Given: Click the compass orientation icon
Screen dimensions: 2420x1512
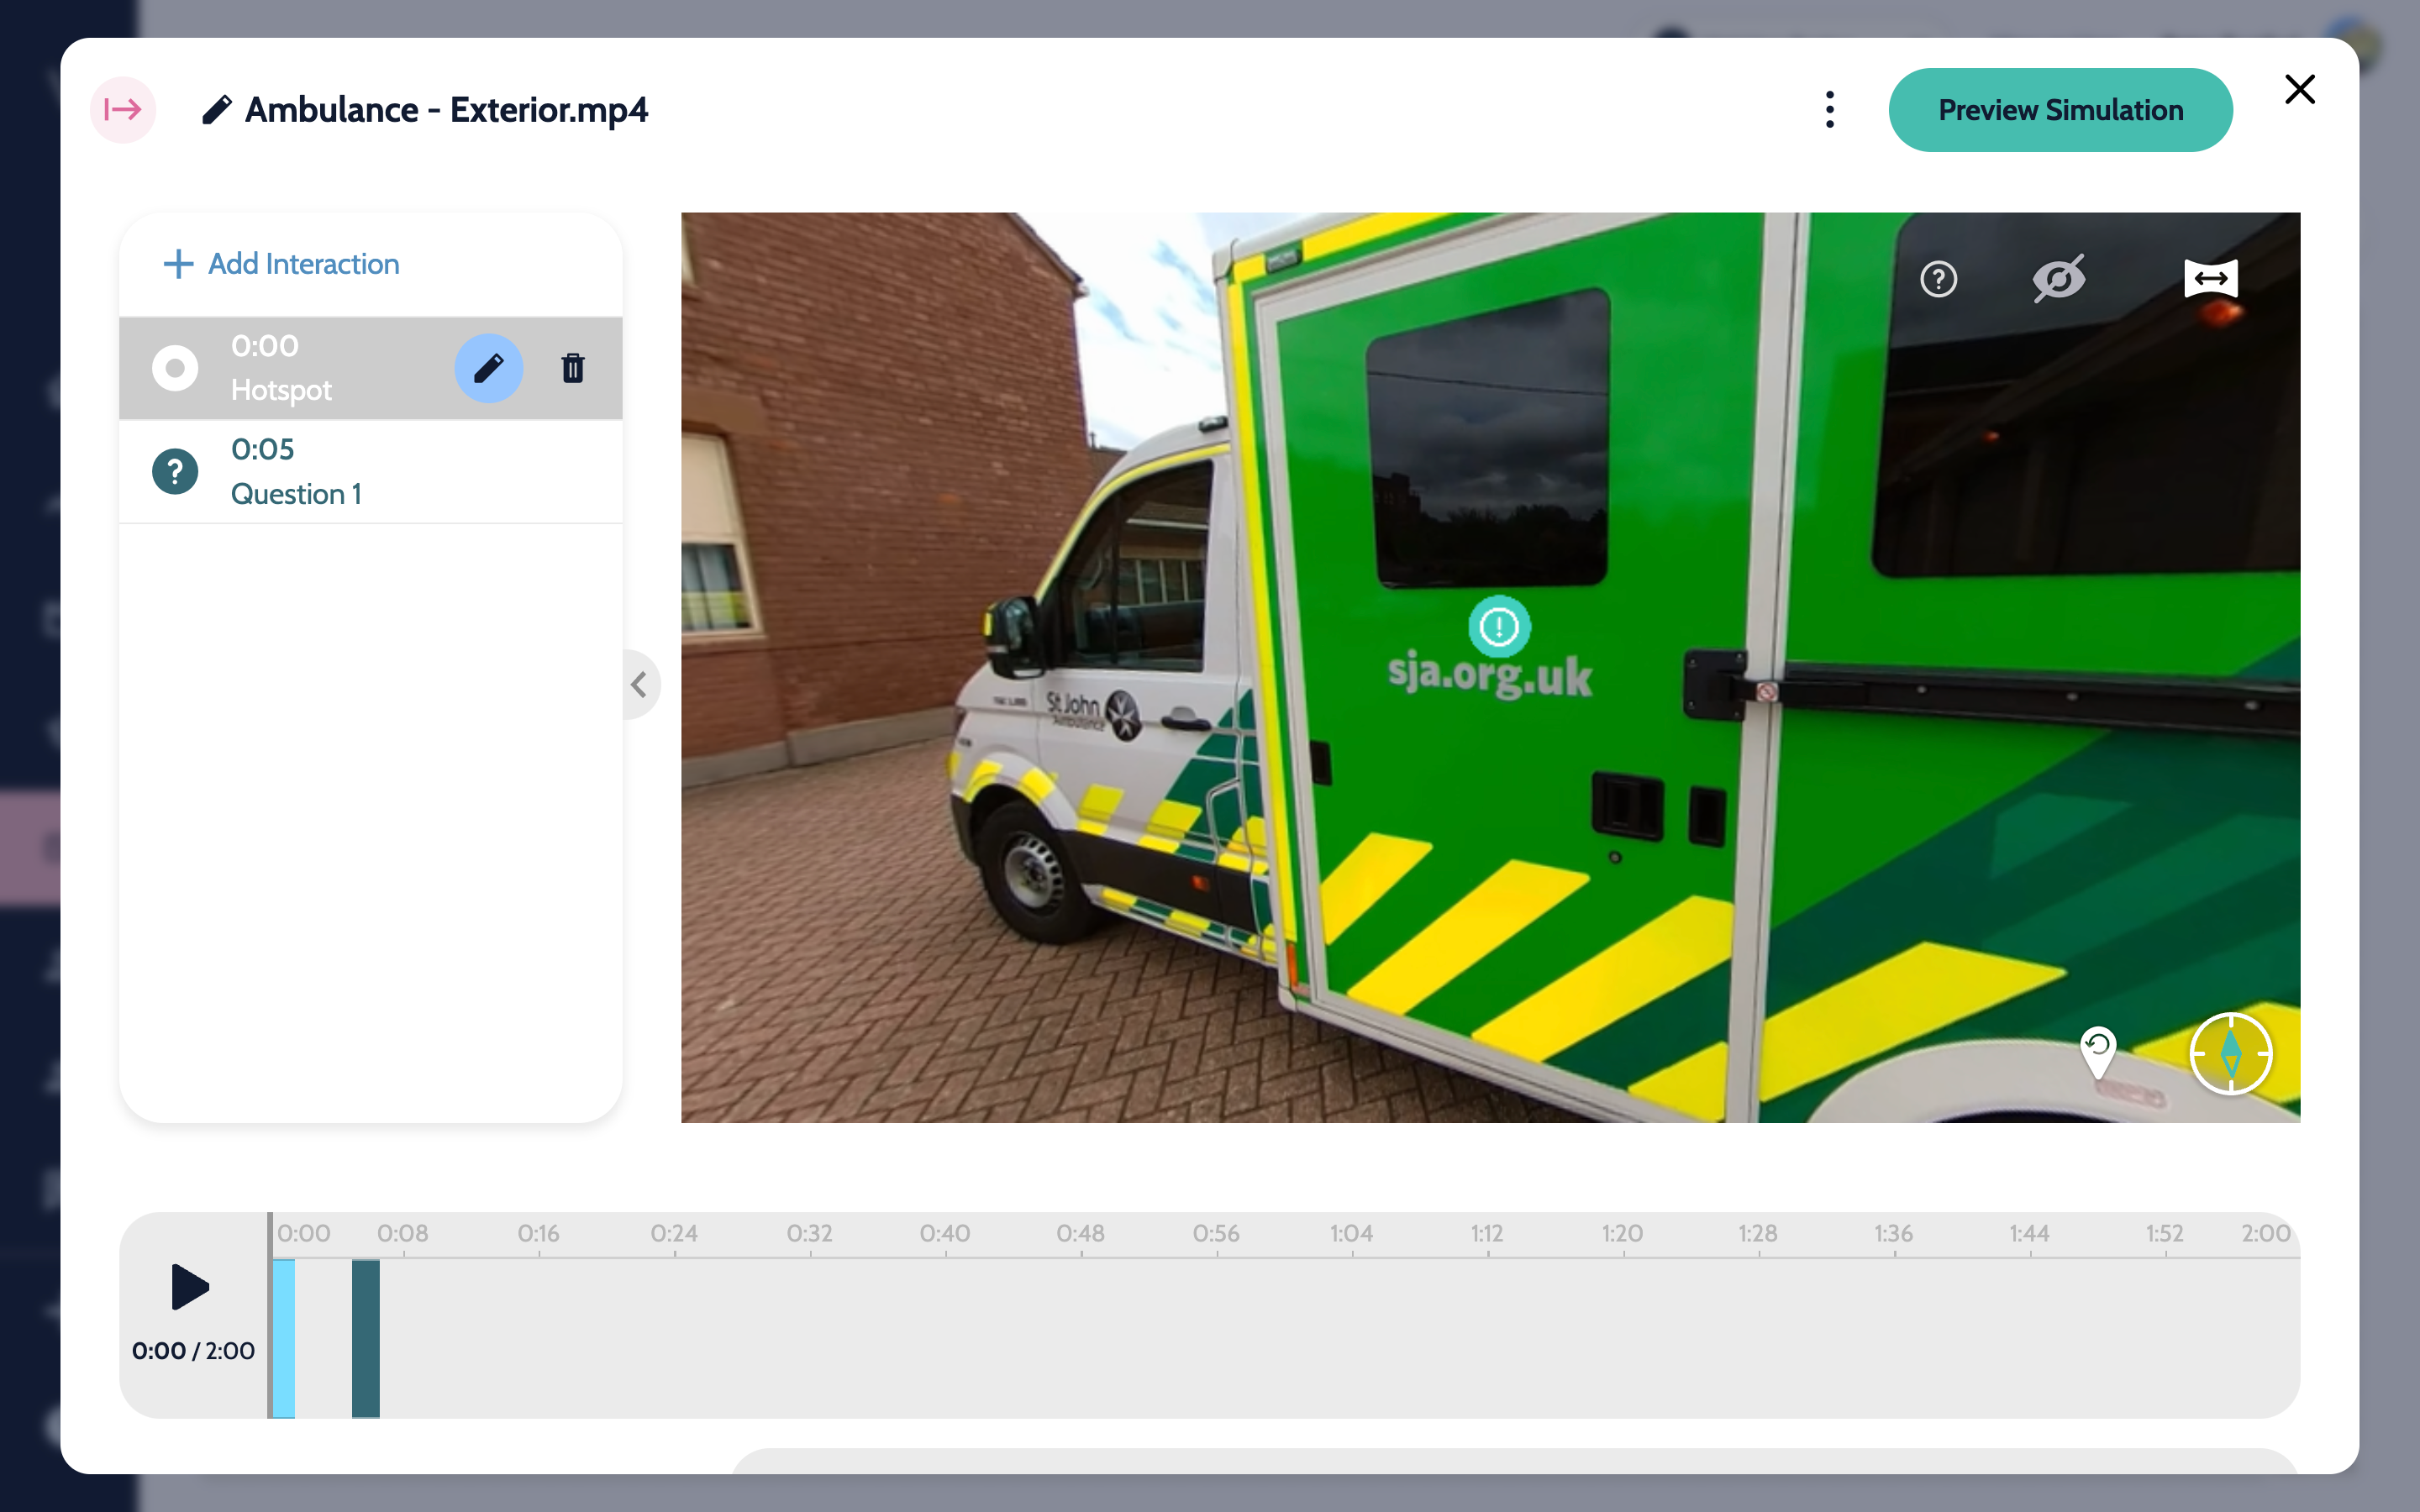Looking at the screenshot, I should [2230, 1054].
